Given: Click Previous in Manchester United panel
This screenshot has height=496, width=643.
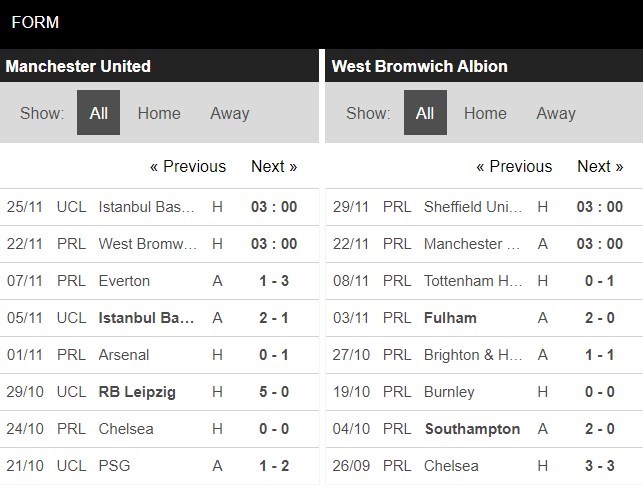Looking at the screenshot, I should click(x=188, y=166).
